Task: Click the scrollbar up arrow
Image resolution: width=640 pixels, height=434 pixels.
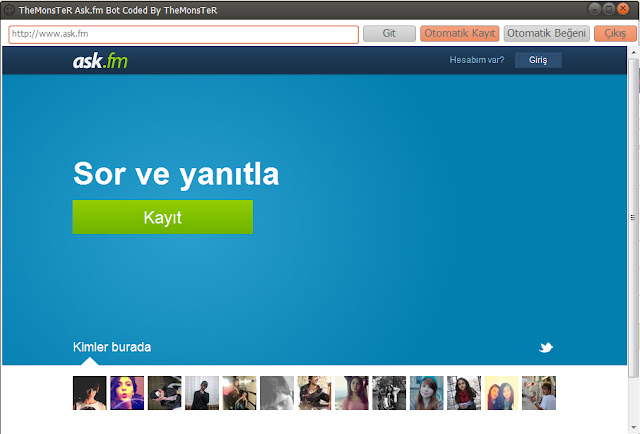Action: click(633, 52)
